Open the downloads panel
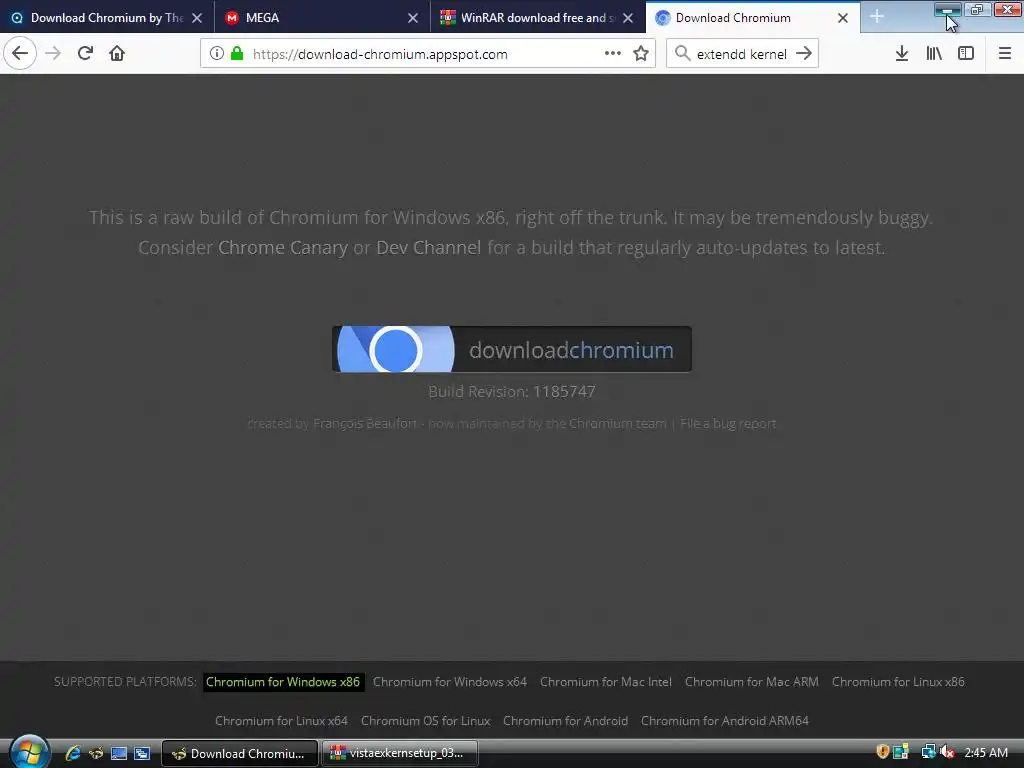This screenshot has height=768, width=1024. (902, 54)
